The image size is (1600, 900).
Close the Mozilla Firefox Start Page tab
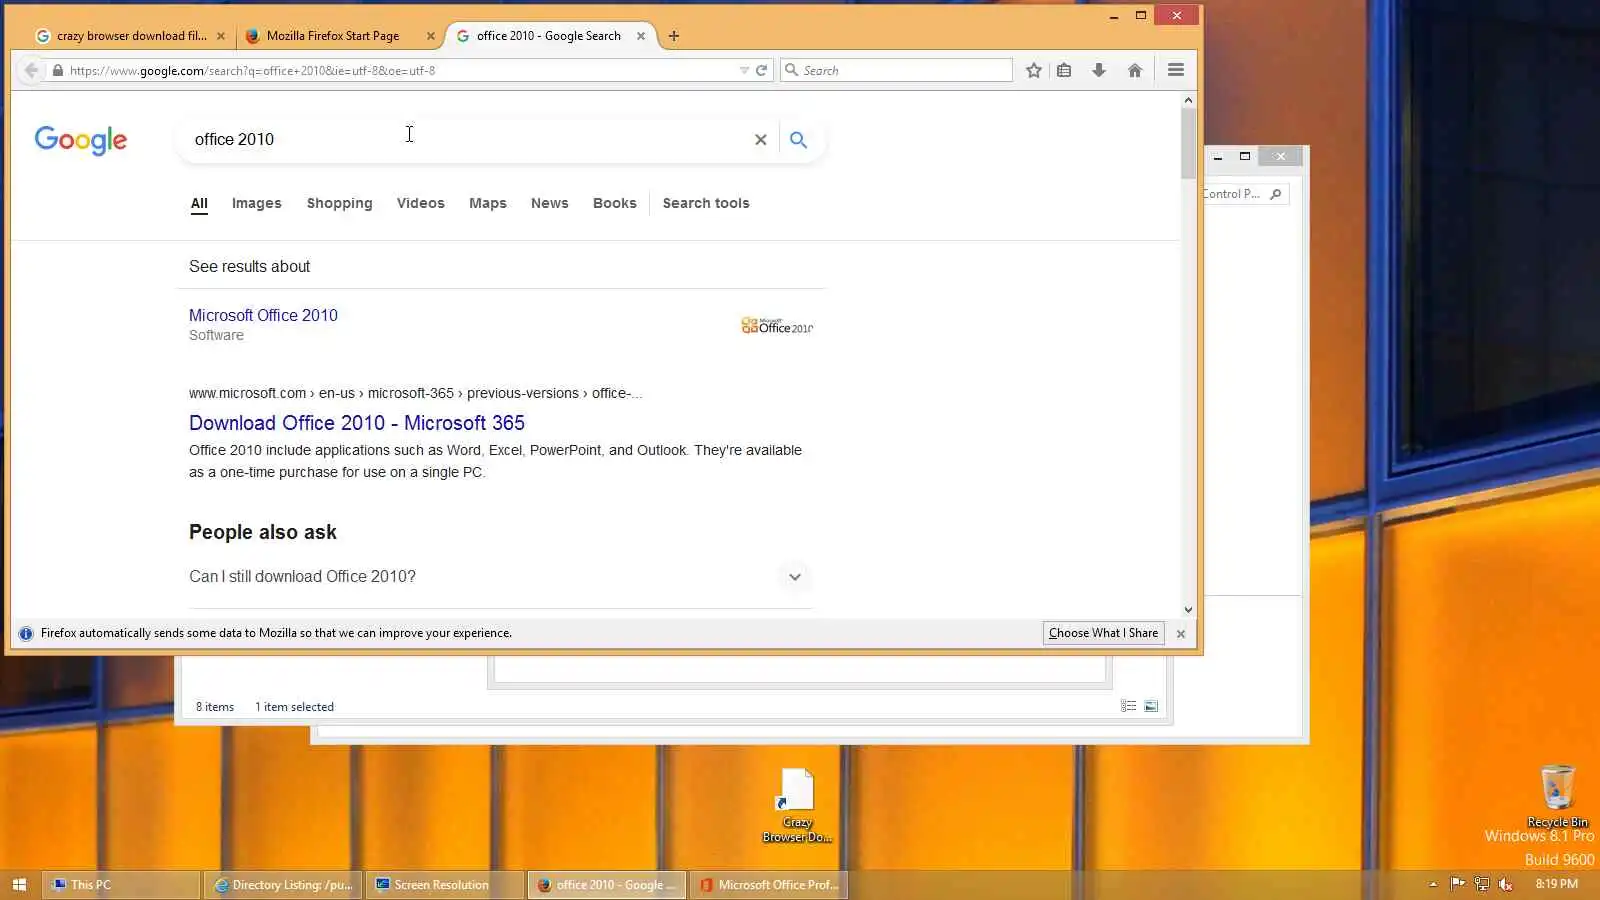click(x=431, y=36)
